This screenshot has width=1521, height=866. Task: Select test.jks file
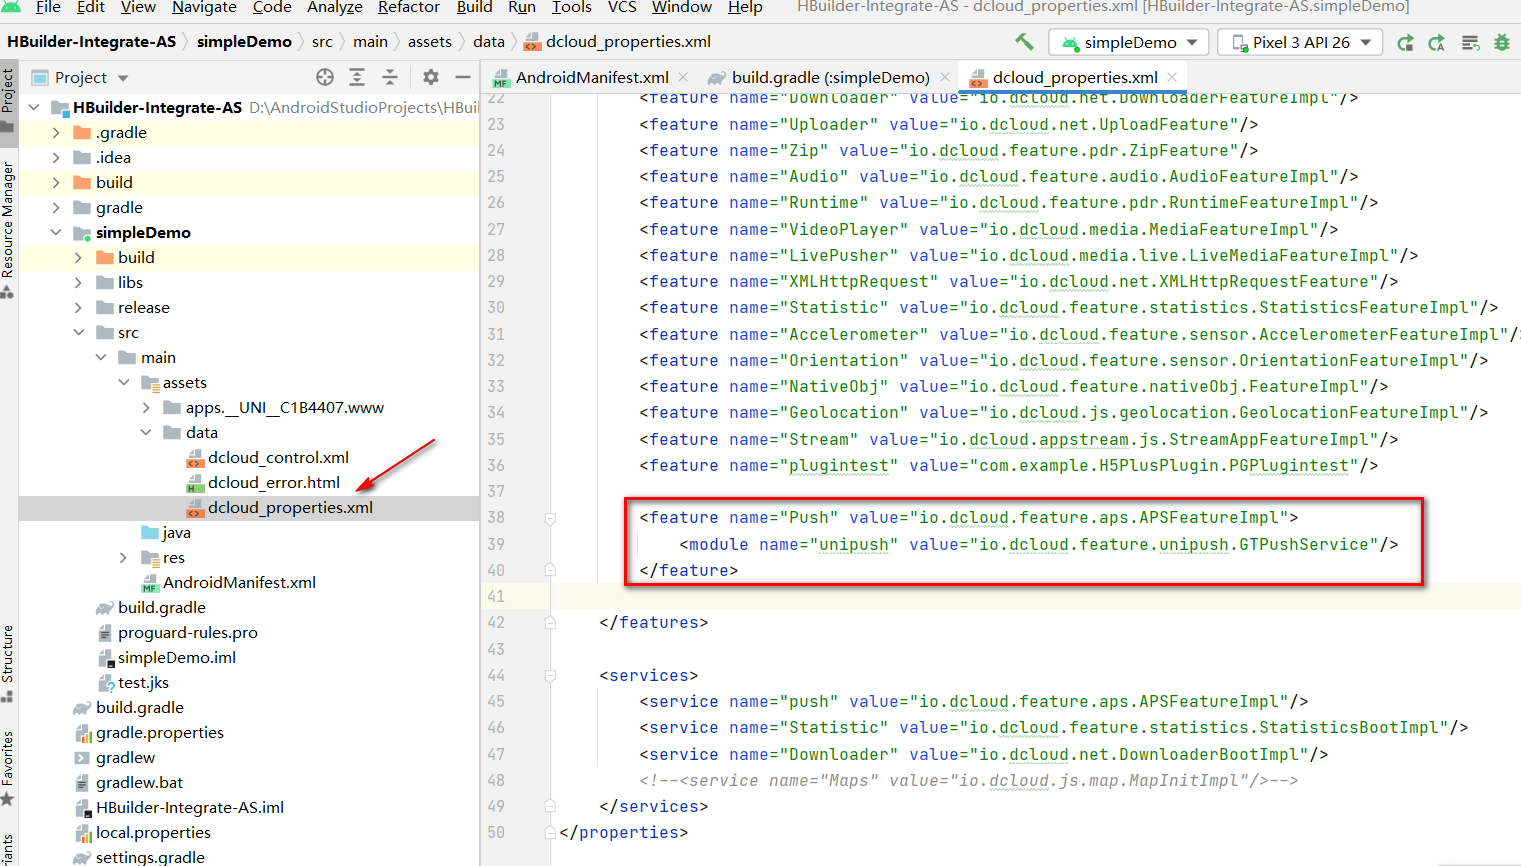[x=143, y=682]
